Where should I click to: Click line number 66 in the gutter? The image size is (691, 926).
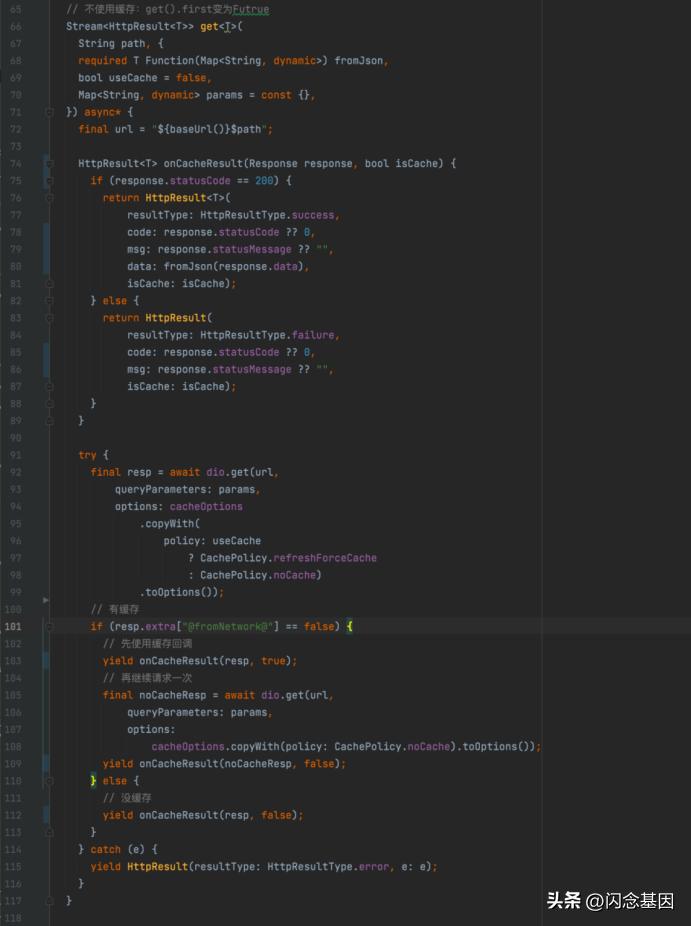point(15,27)
